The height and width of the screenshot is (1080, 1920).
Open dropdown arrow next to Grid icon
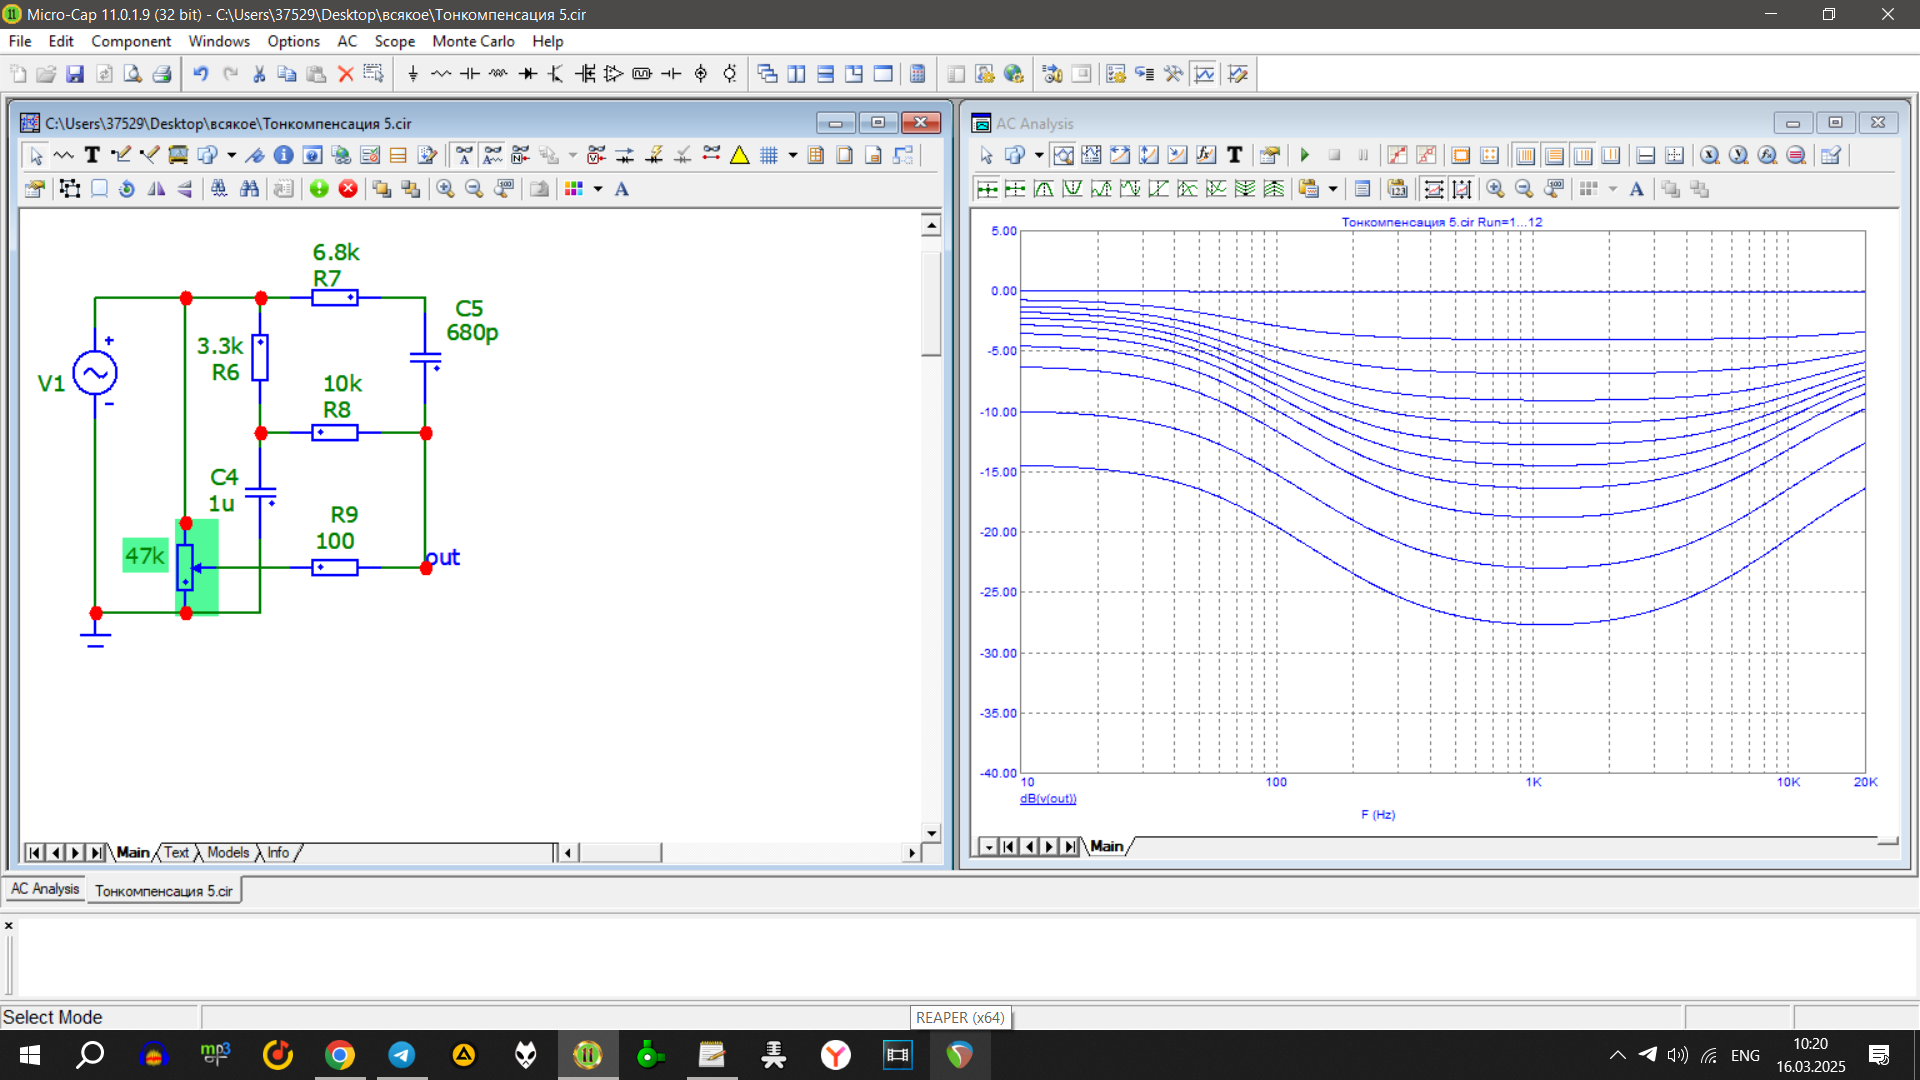pyautogui.click(x=793, y=155)
